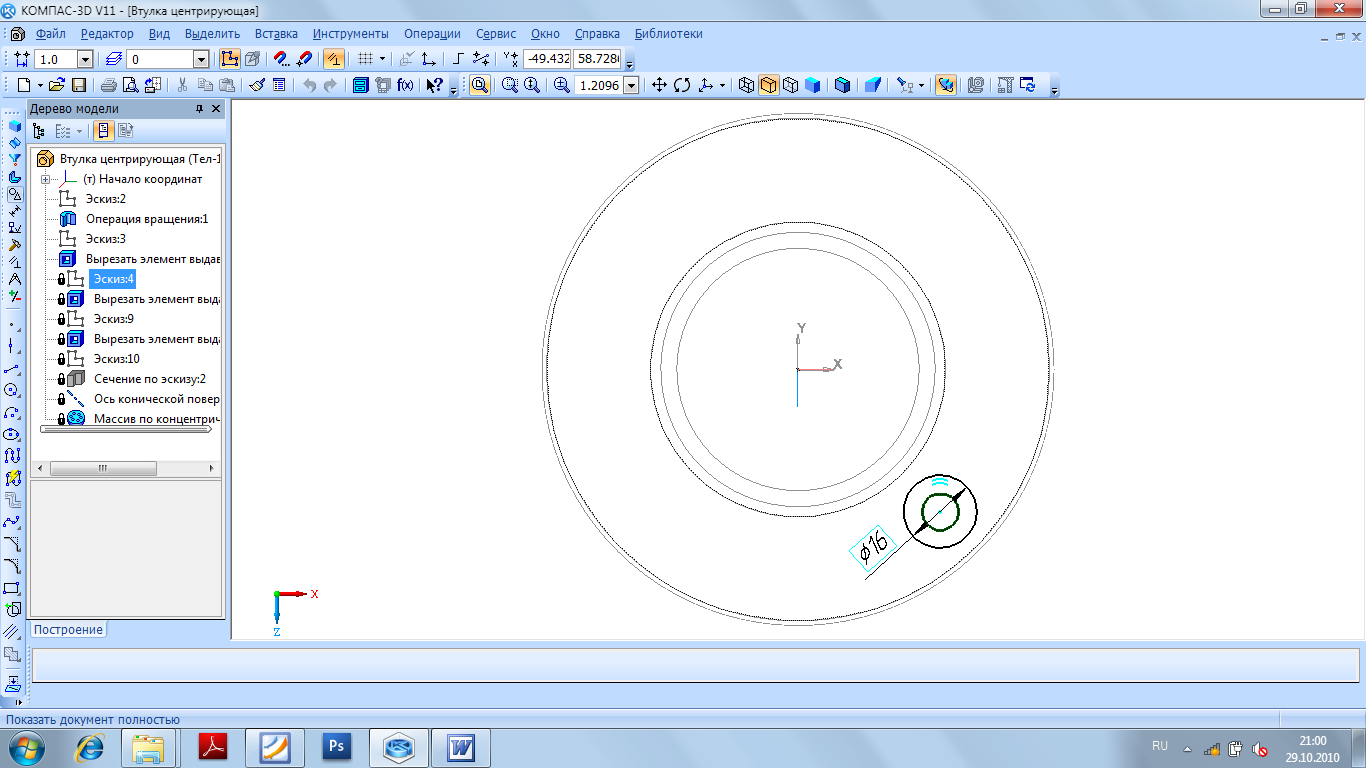Open the Файл menu
Viewport: 1366px width, 768px height.
(x=50, y=34)
